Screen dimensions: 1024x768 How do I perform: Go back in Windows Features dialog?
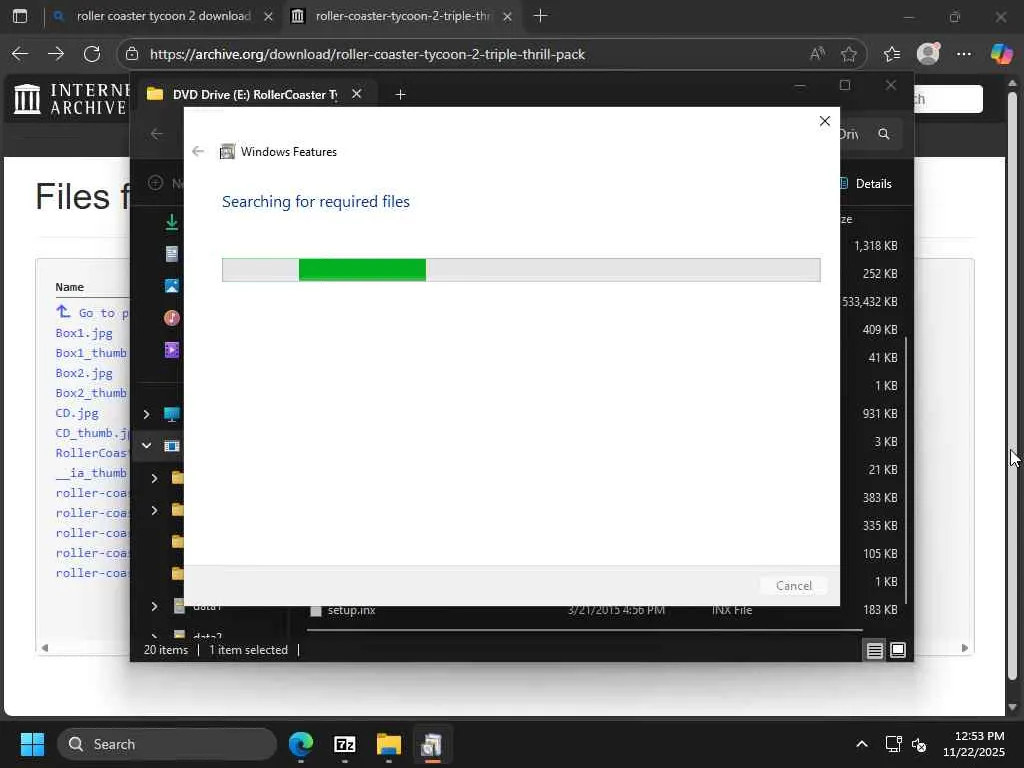(x=198, y=152)
